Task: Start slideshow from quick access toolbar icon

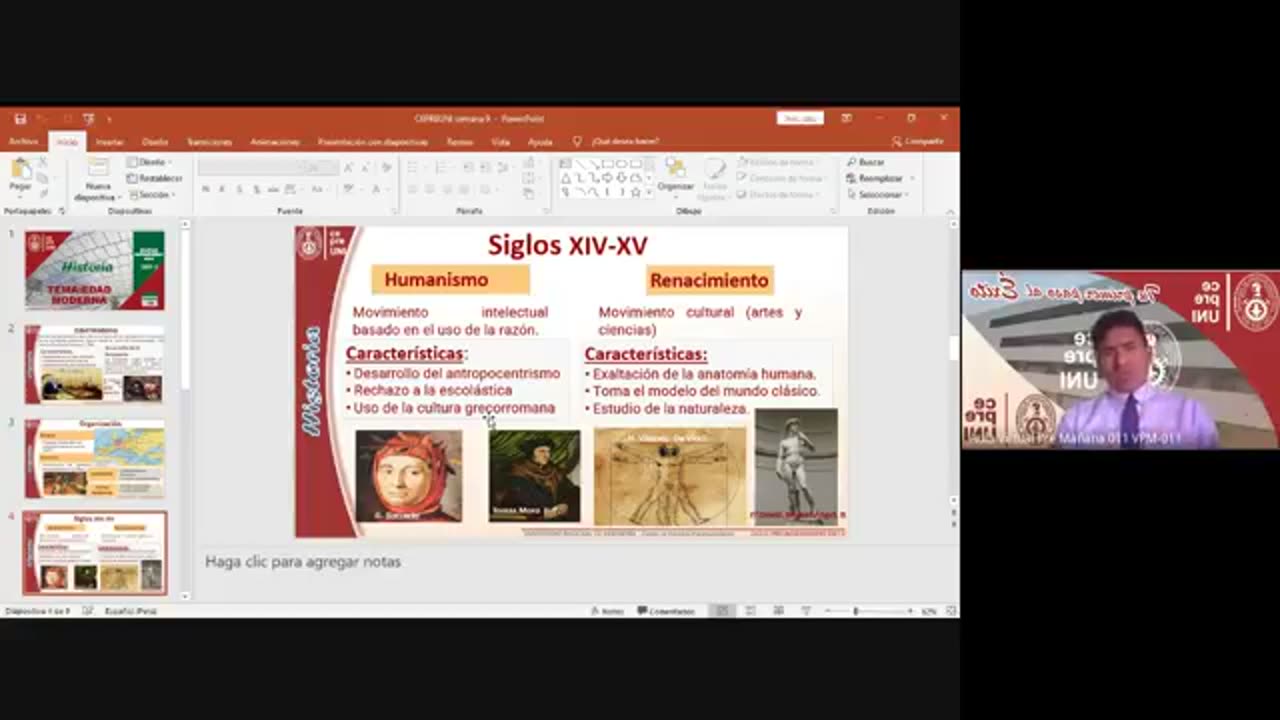Action: [x=89, y=118]
